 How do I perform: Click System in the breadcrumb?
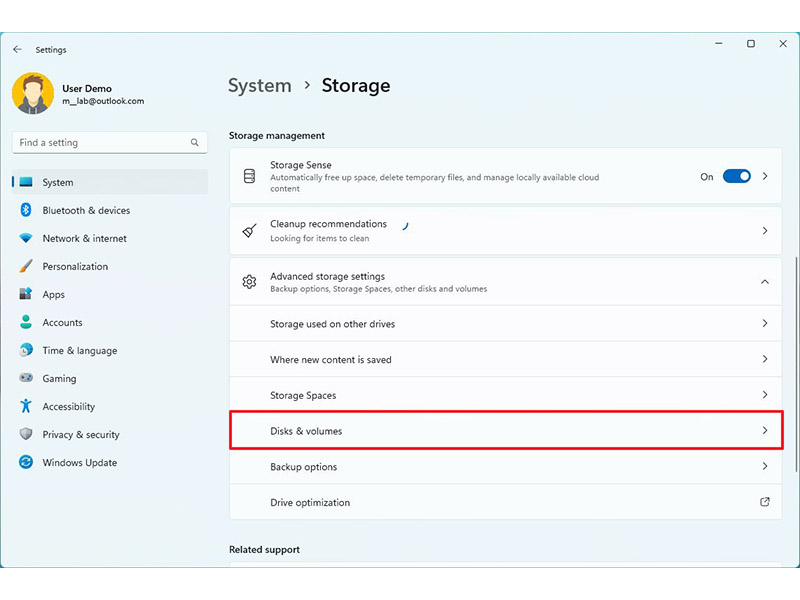[x=260, y=85]
